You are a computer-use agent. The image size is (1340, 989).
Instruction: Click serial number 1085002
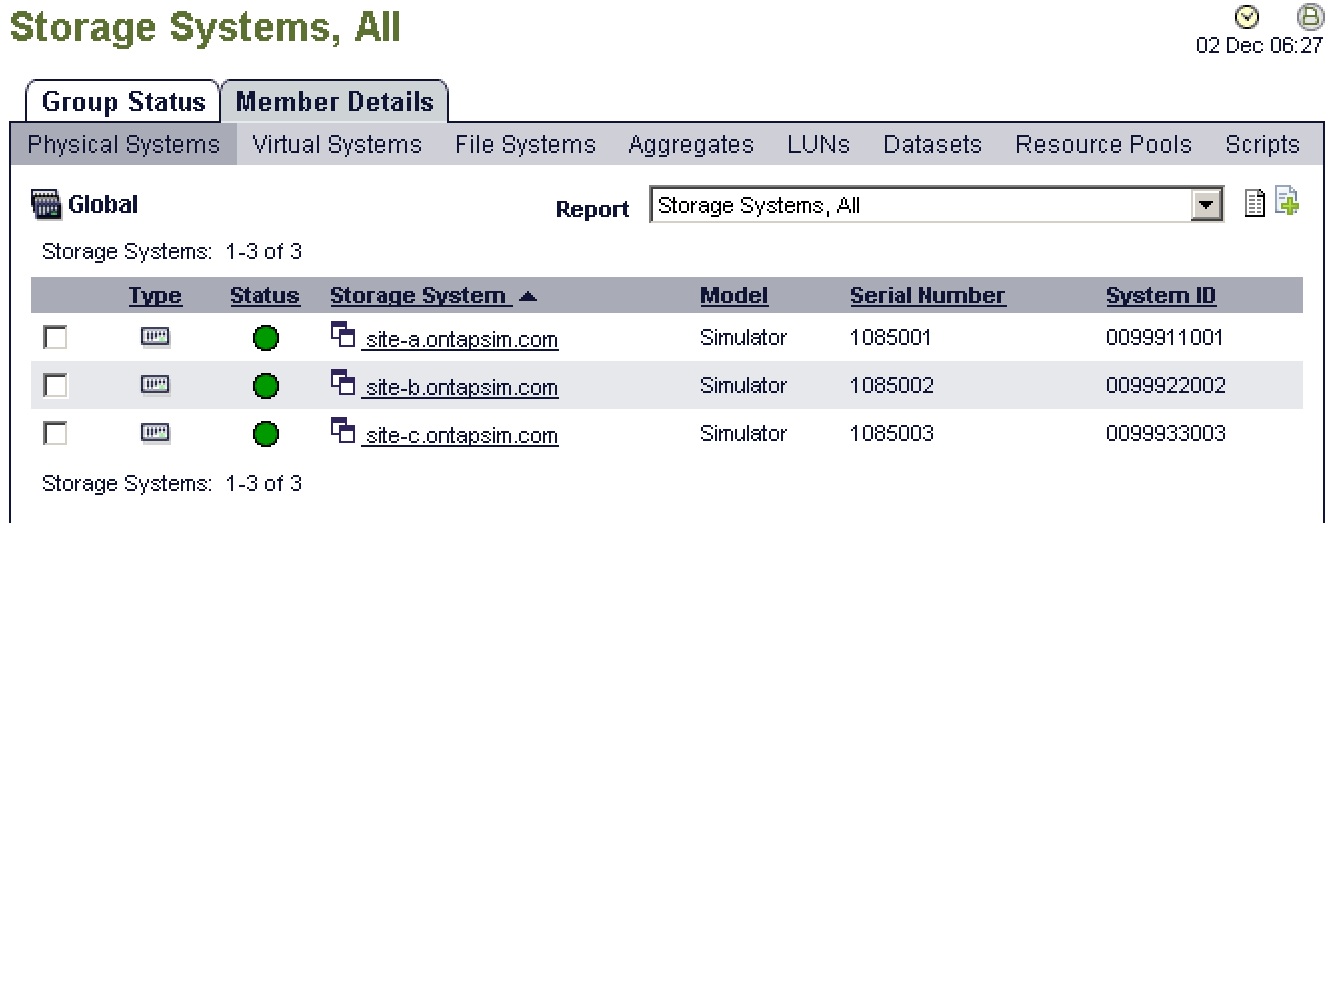[891, 386]
